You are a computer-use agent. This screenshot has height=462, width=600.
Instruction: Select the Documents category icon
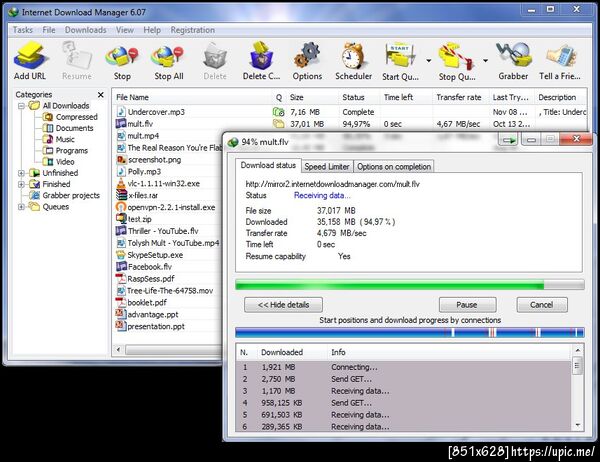pos(47,128)
